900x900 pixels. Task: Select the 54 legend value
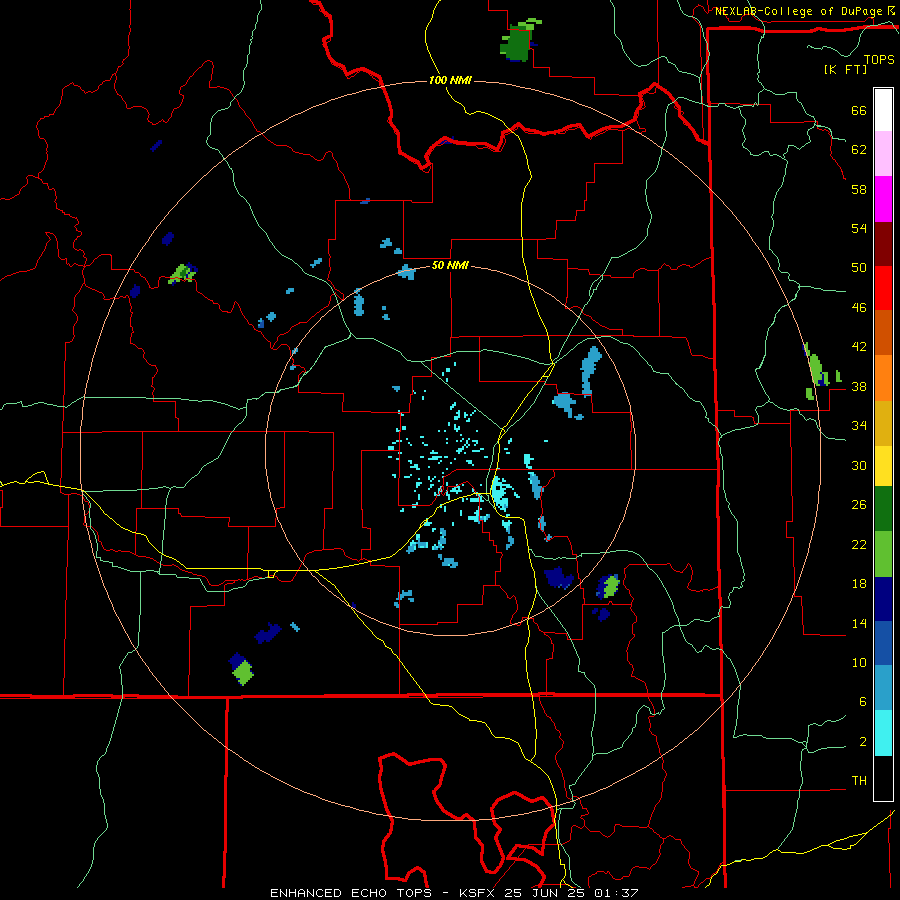point(859,228)
